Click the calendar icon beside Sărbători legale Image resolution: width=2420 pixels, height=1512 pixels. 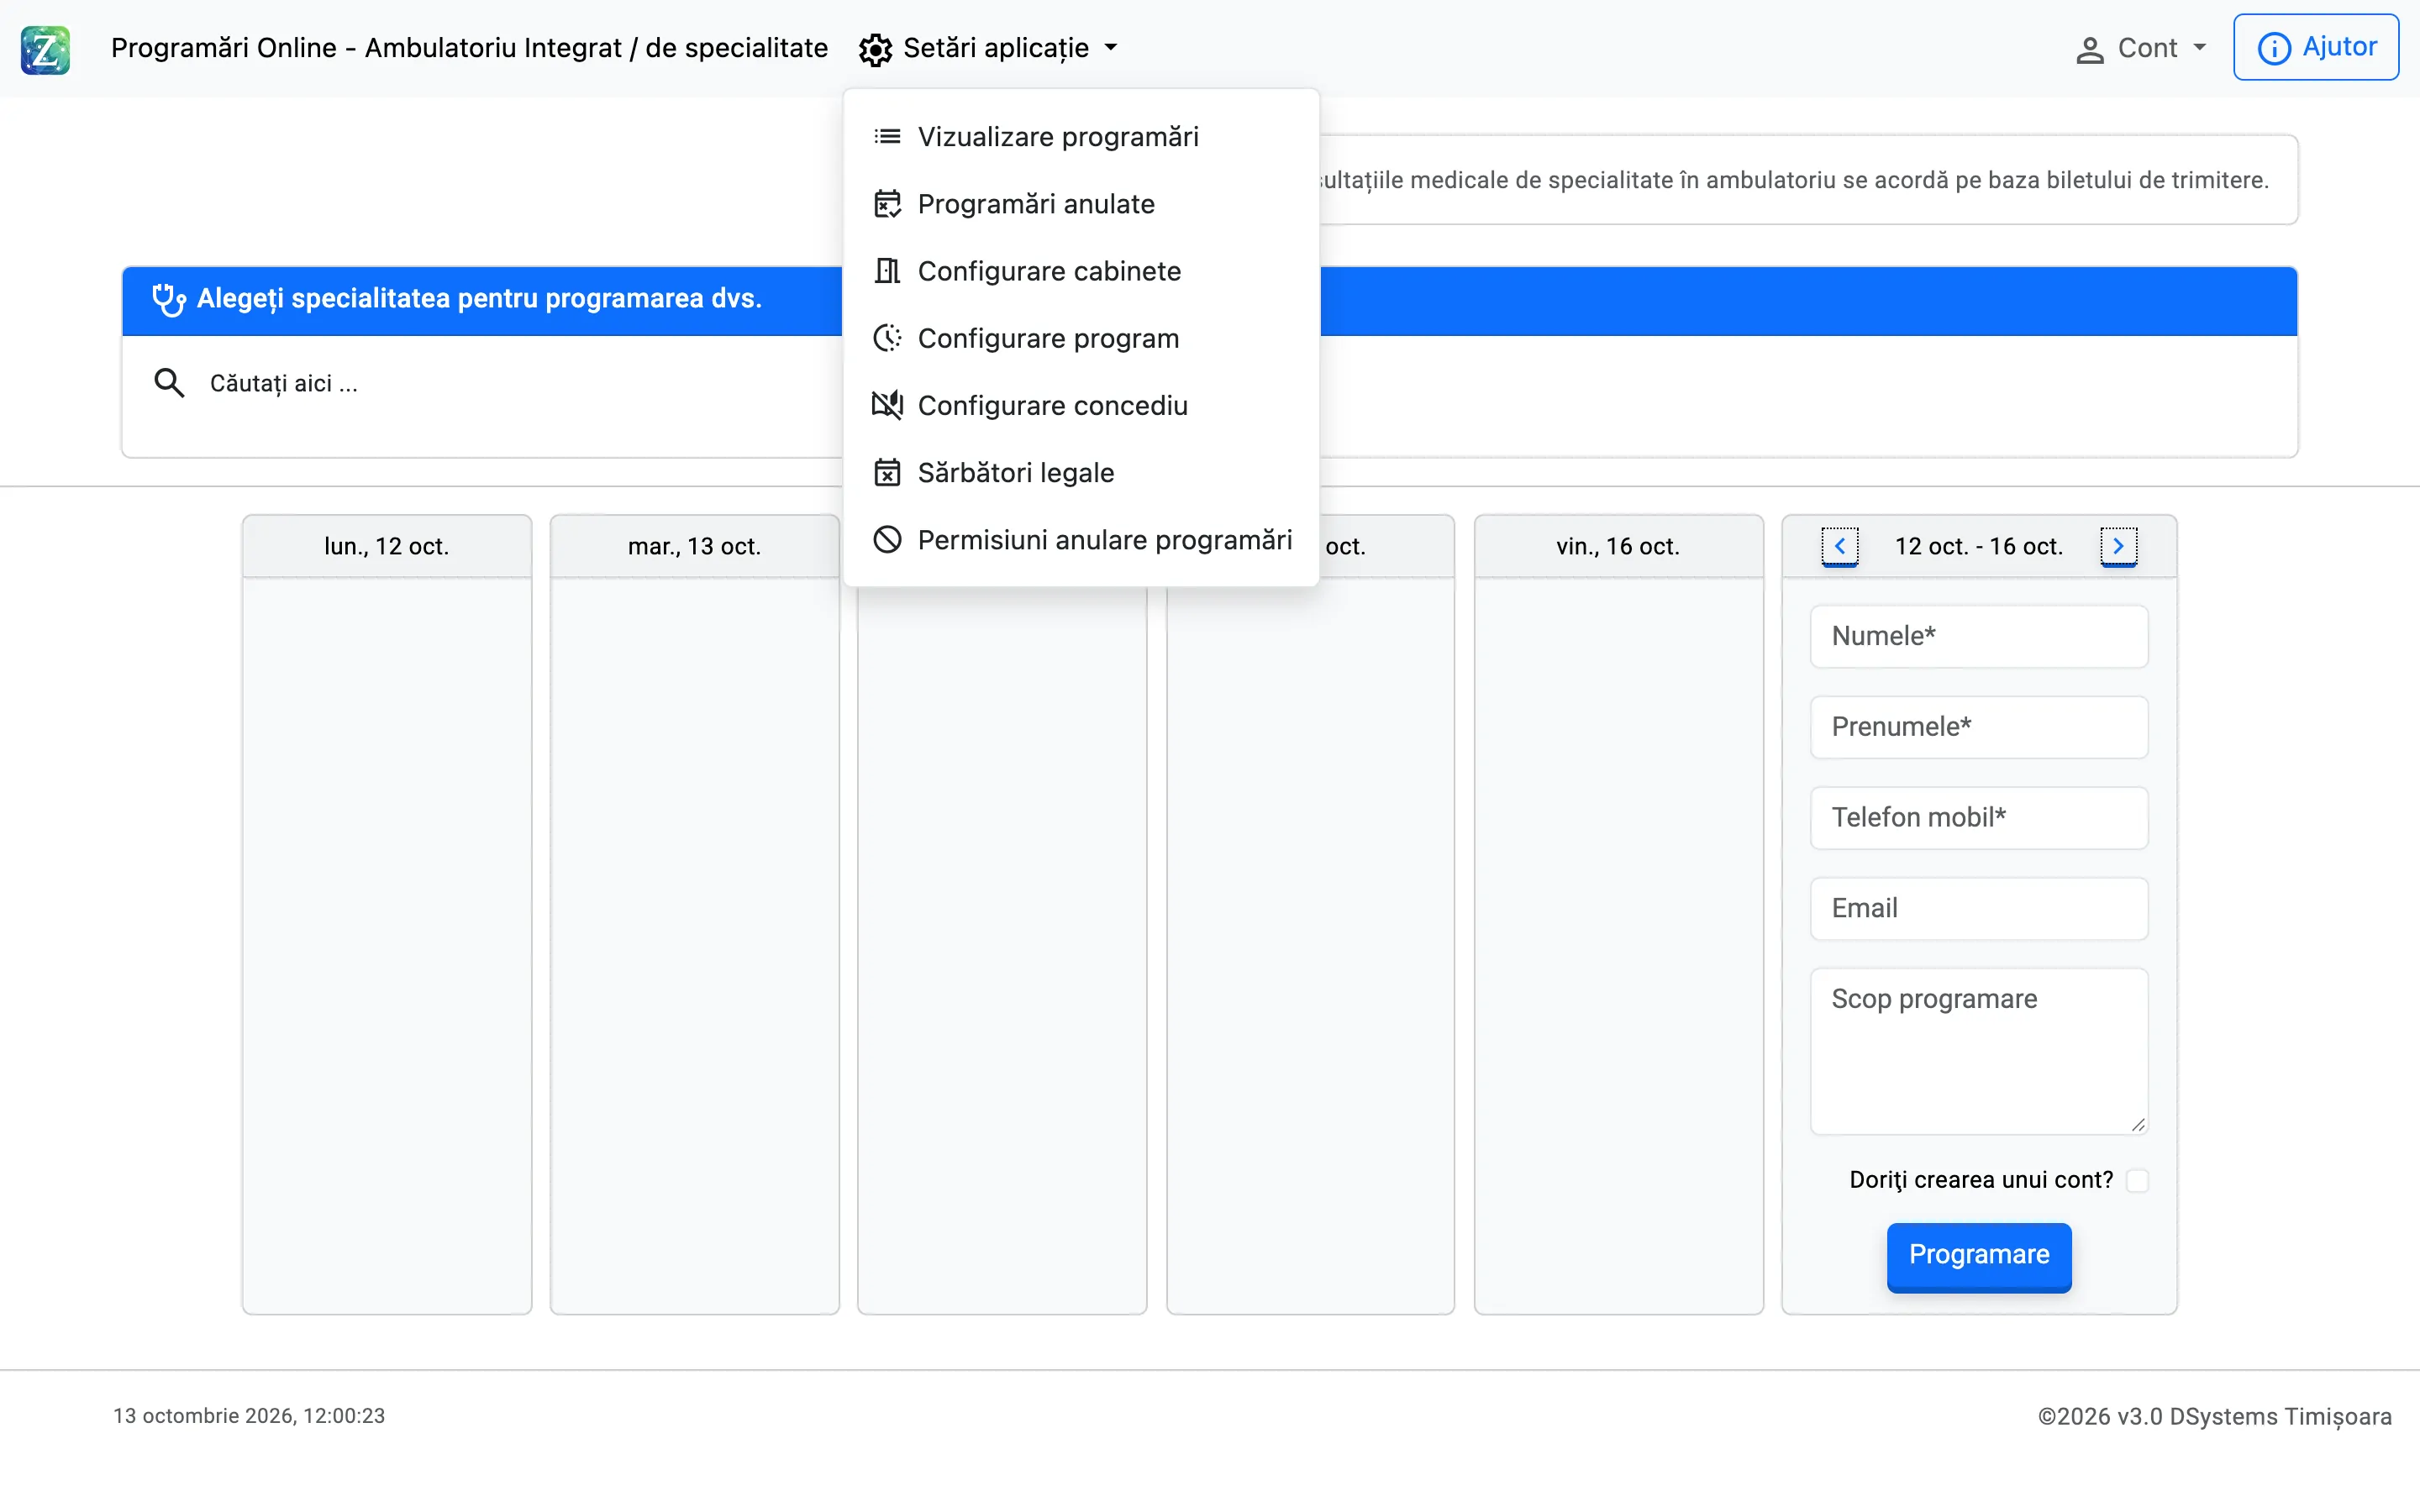point(887,472)
